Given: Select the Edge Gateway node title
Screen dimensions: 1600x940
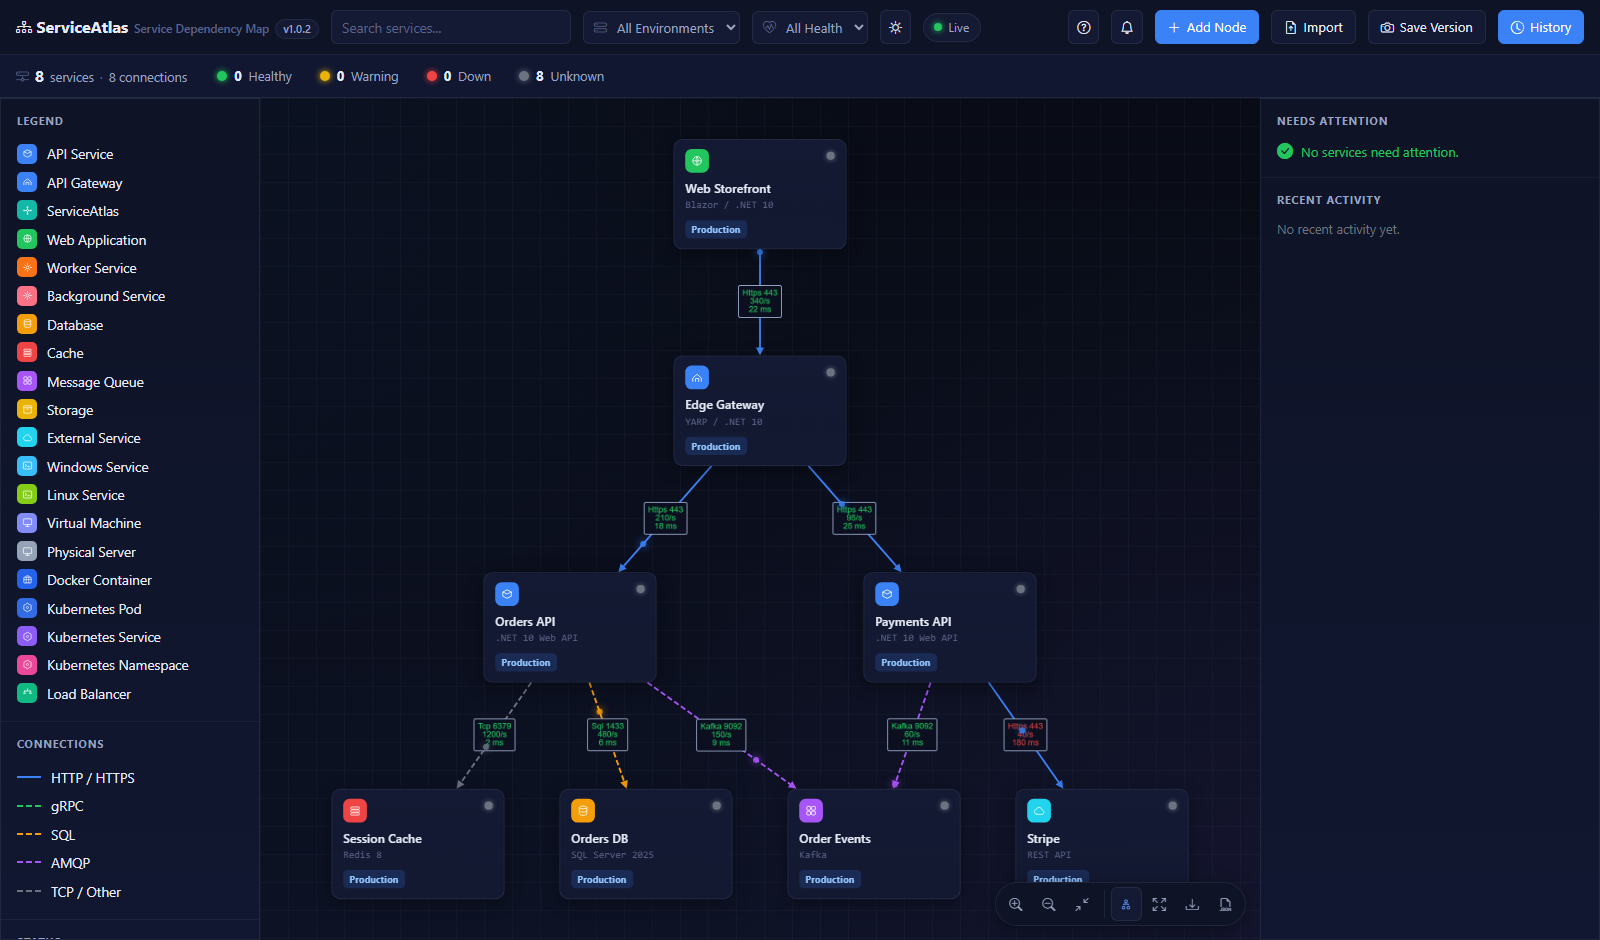Looking at the screenshot, I should (x=725, y=405).
